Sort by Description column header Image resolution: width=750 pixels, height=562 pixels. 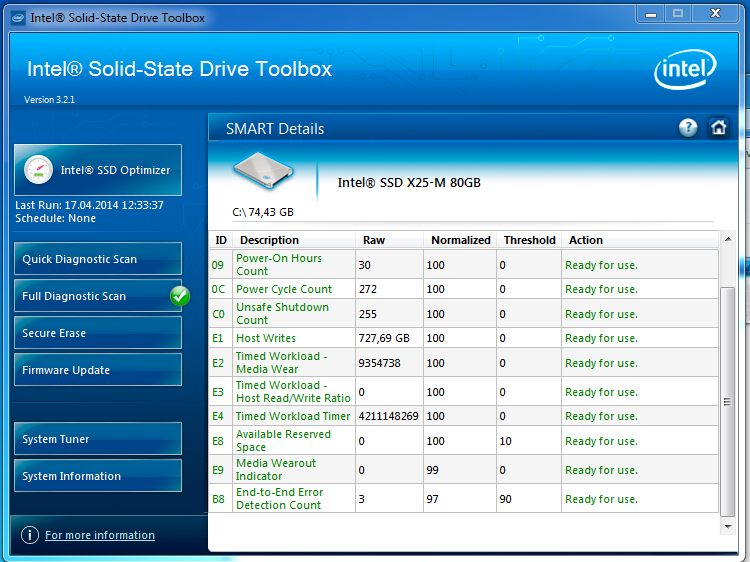(294, 240)
